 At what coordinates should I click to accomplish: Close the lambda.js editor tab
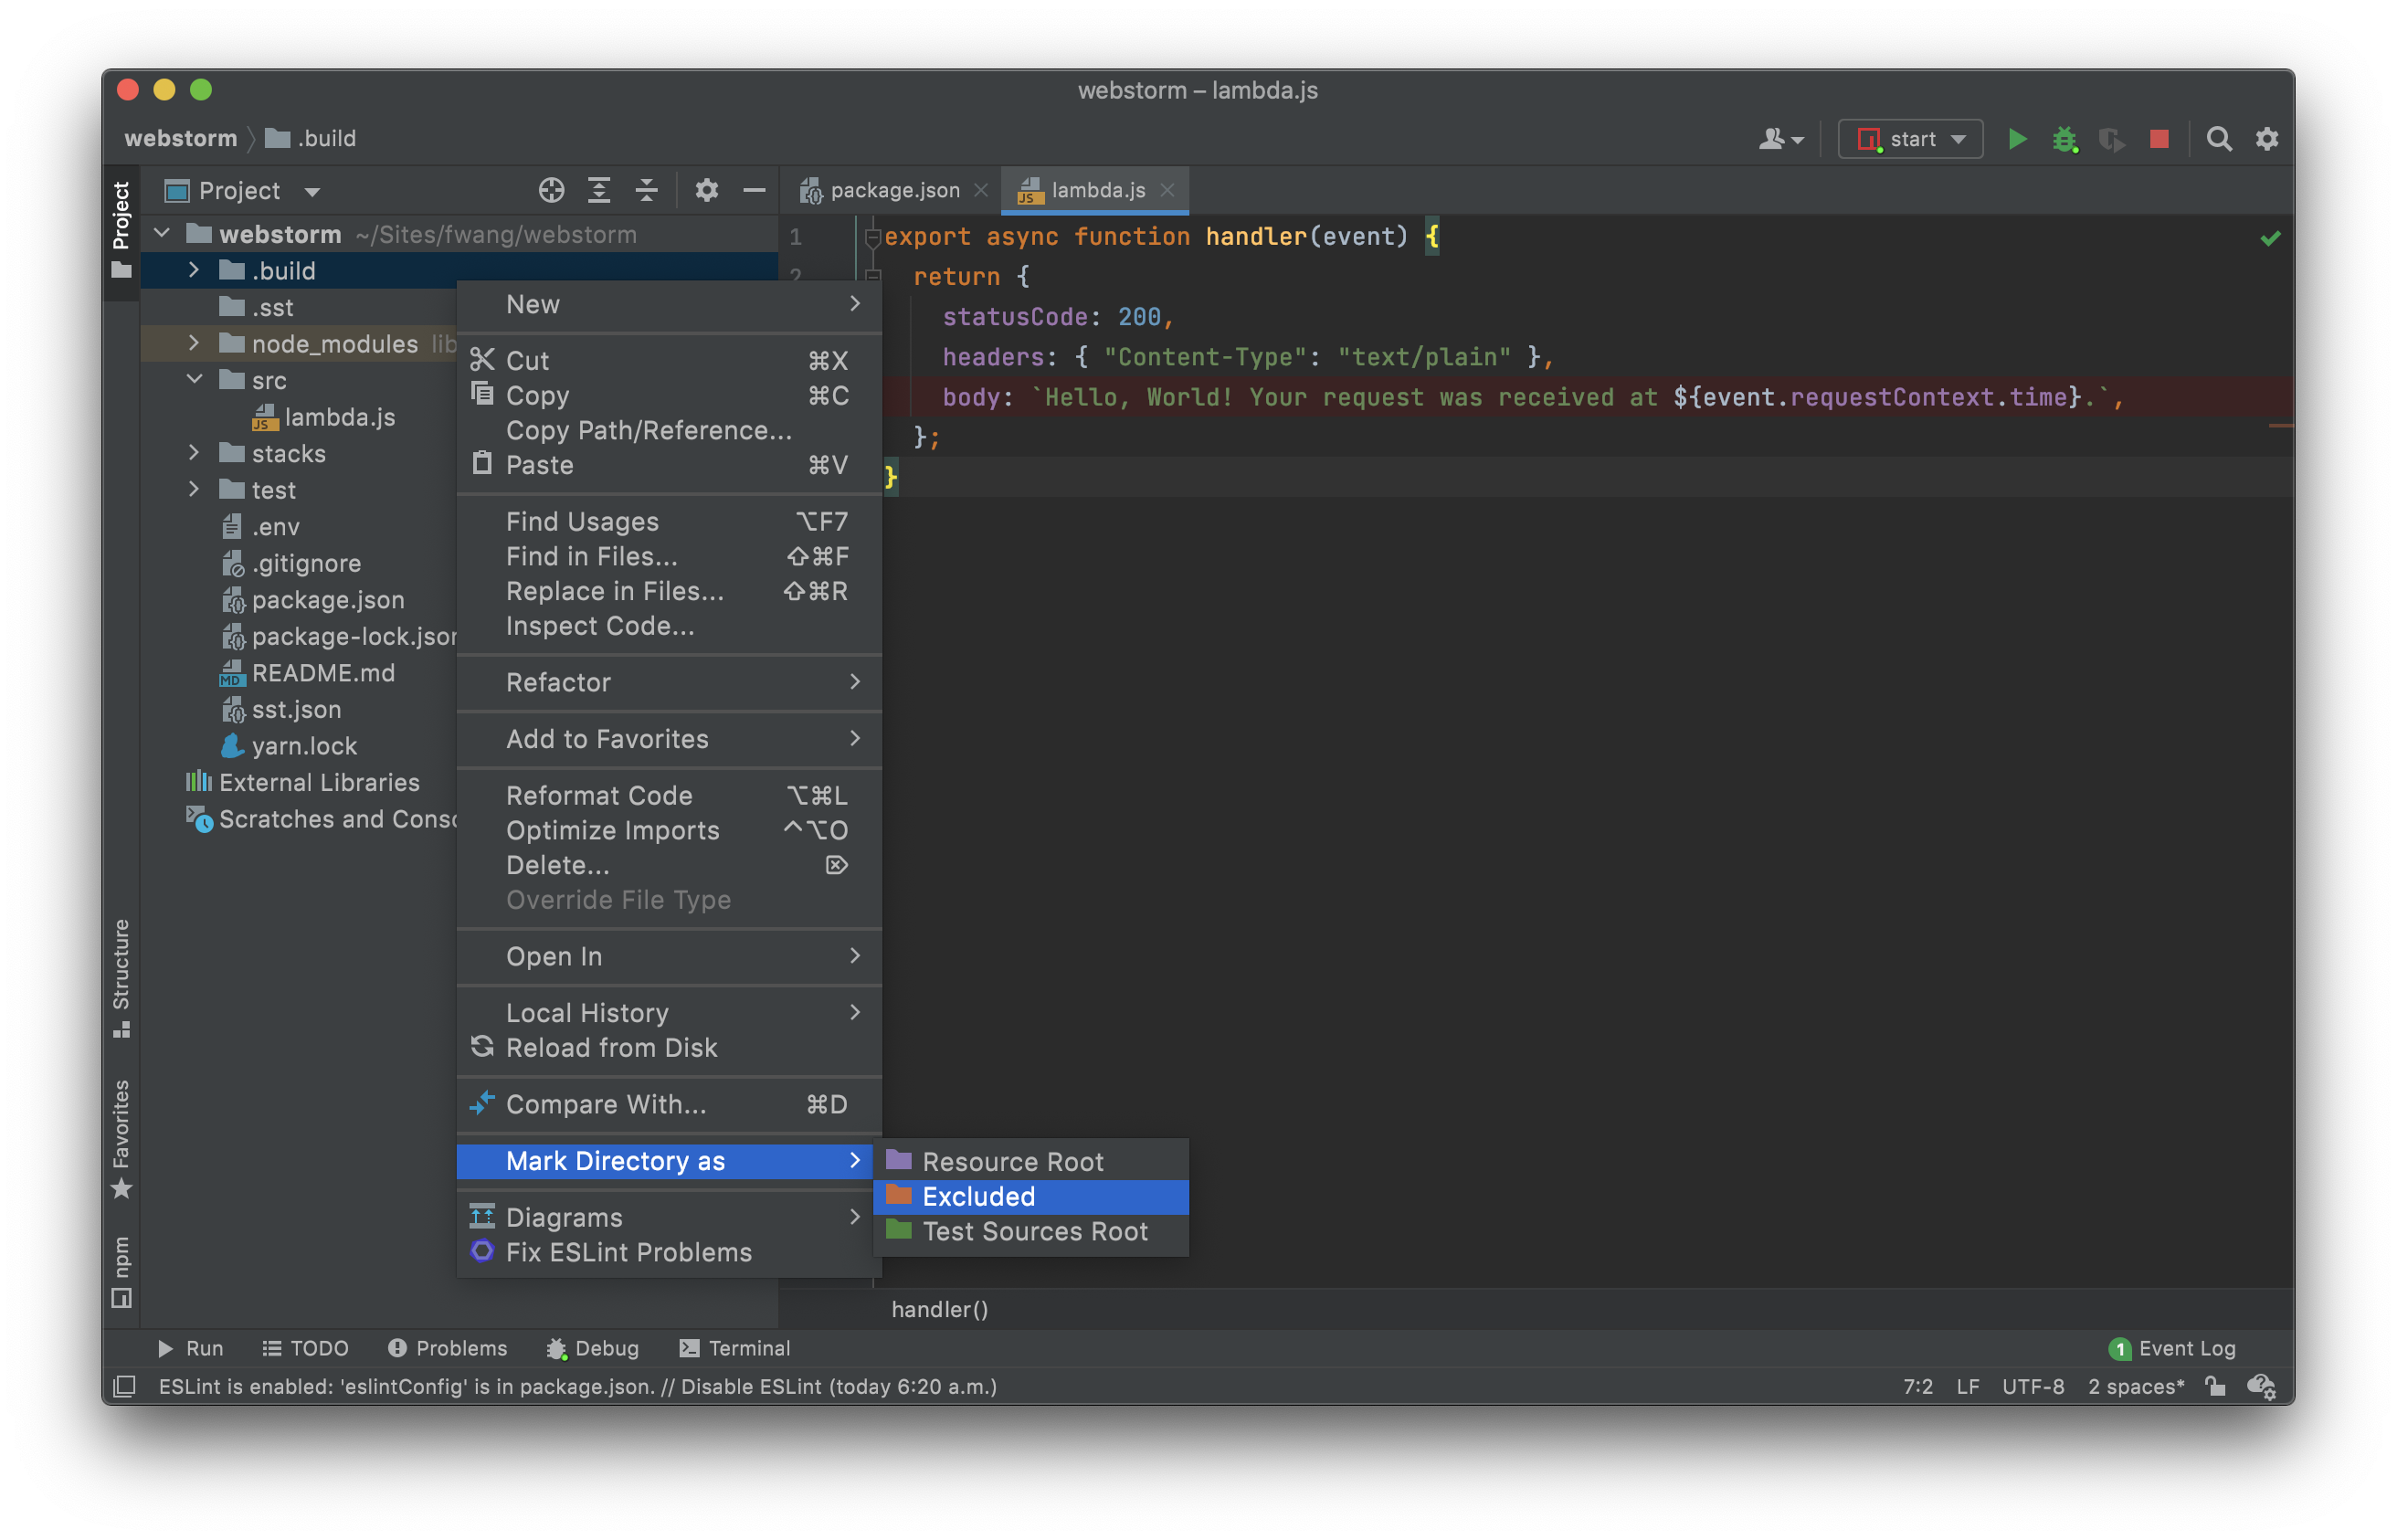pos(1167,190)
